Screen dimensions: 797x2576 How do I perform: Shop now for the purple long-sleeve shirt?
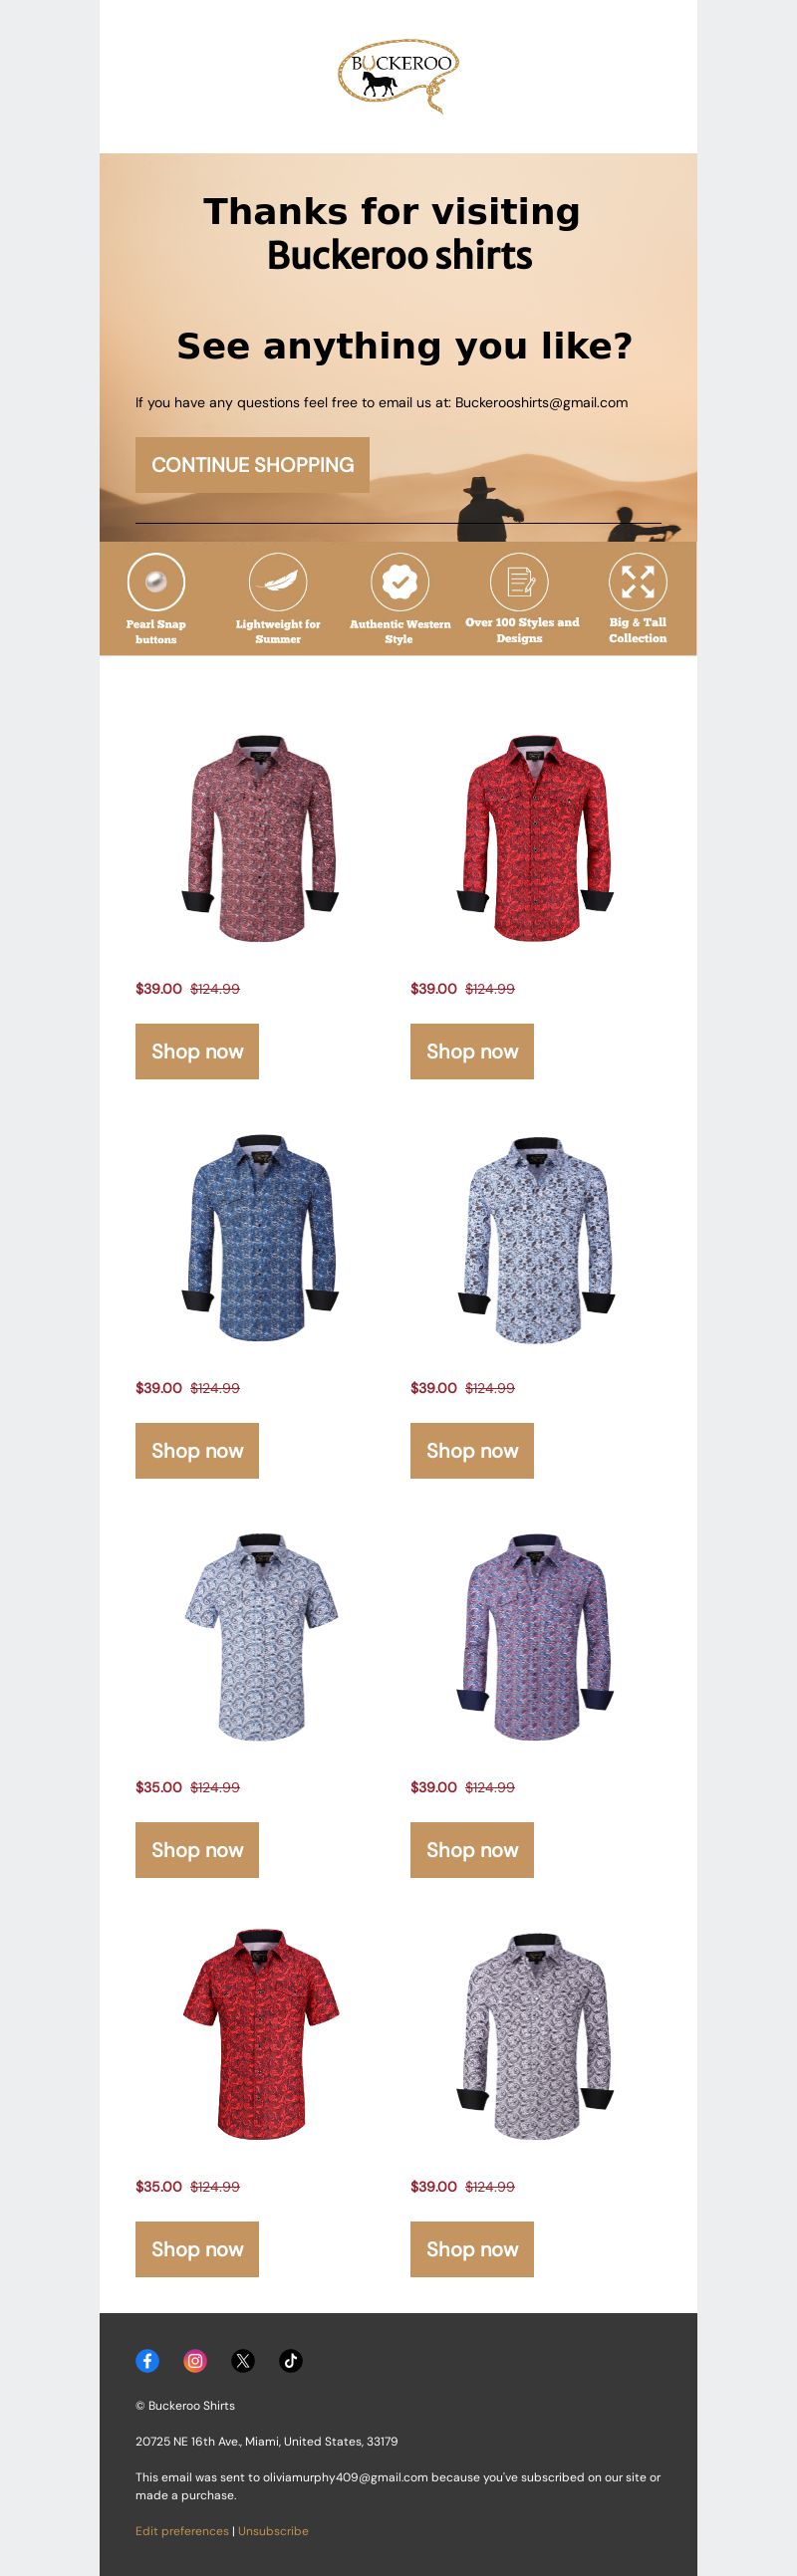click(472, 1850)
